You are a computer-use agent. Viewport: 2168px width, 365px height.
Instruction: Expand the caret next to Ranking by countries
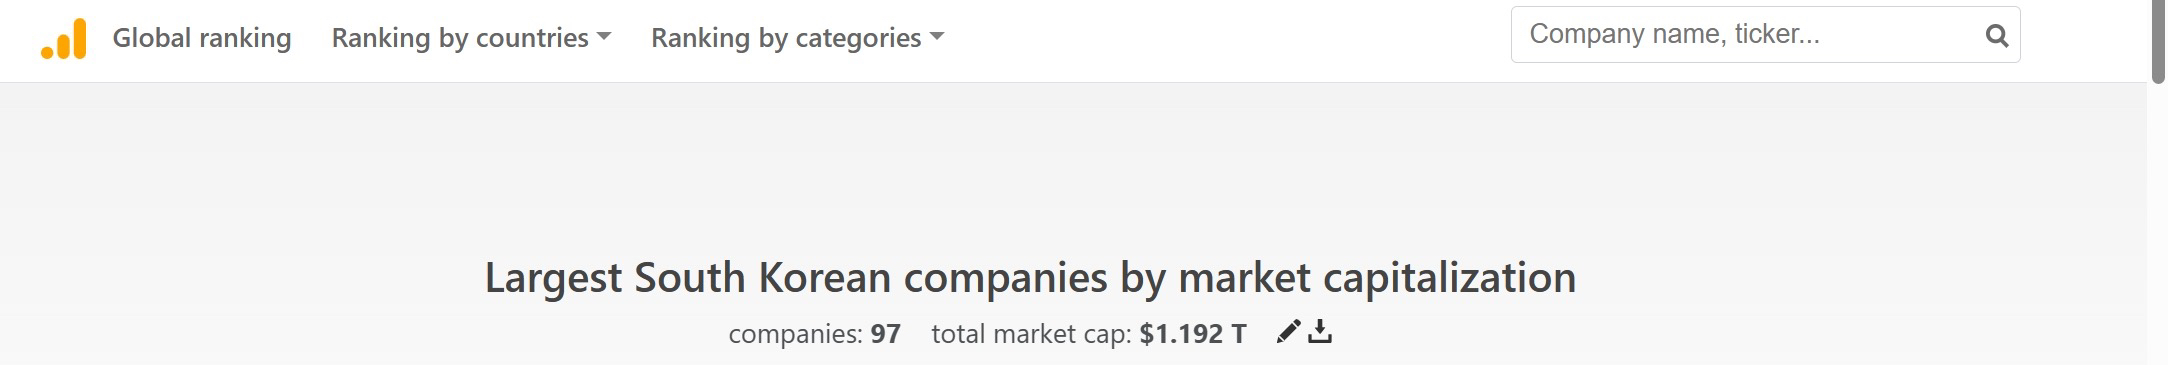(603, 37)
